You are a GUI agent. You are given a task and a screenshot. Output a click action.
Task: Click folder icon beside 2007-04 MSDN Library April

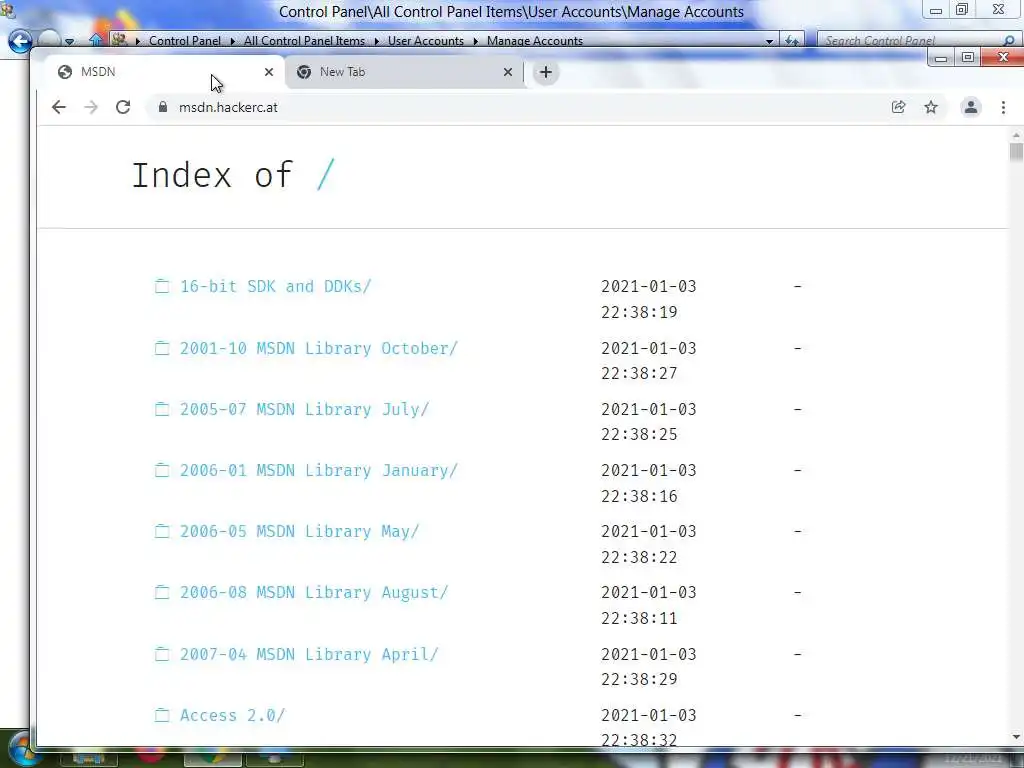pyautogui.click(x=162, y=654)
